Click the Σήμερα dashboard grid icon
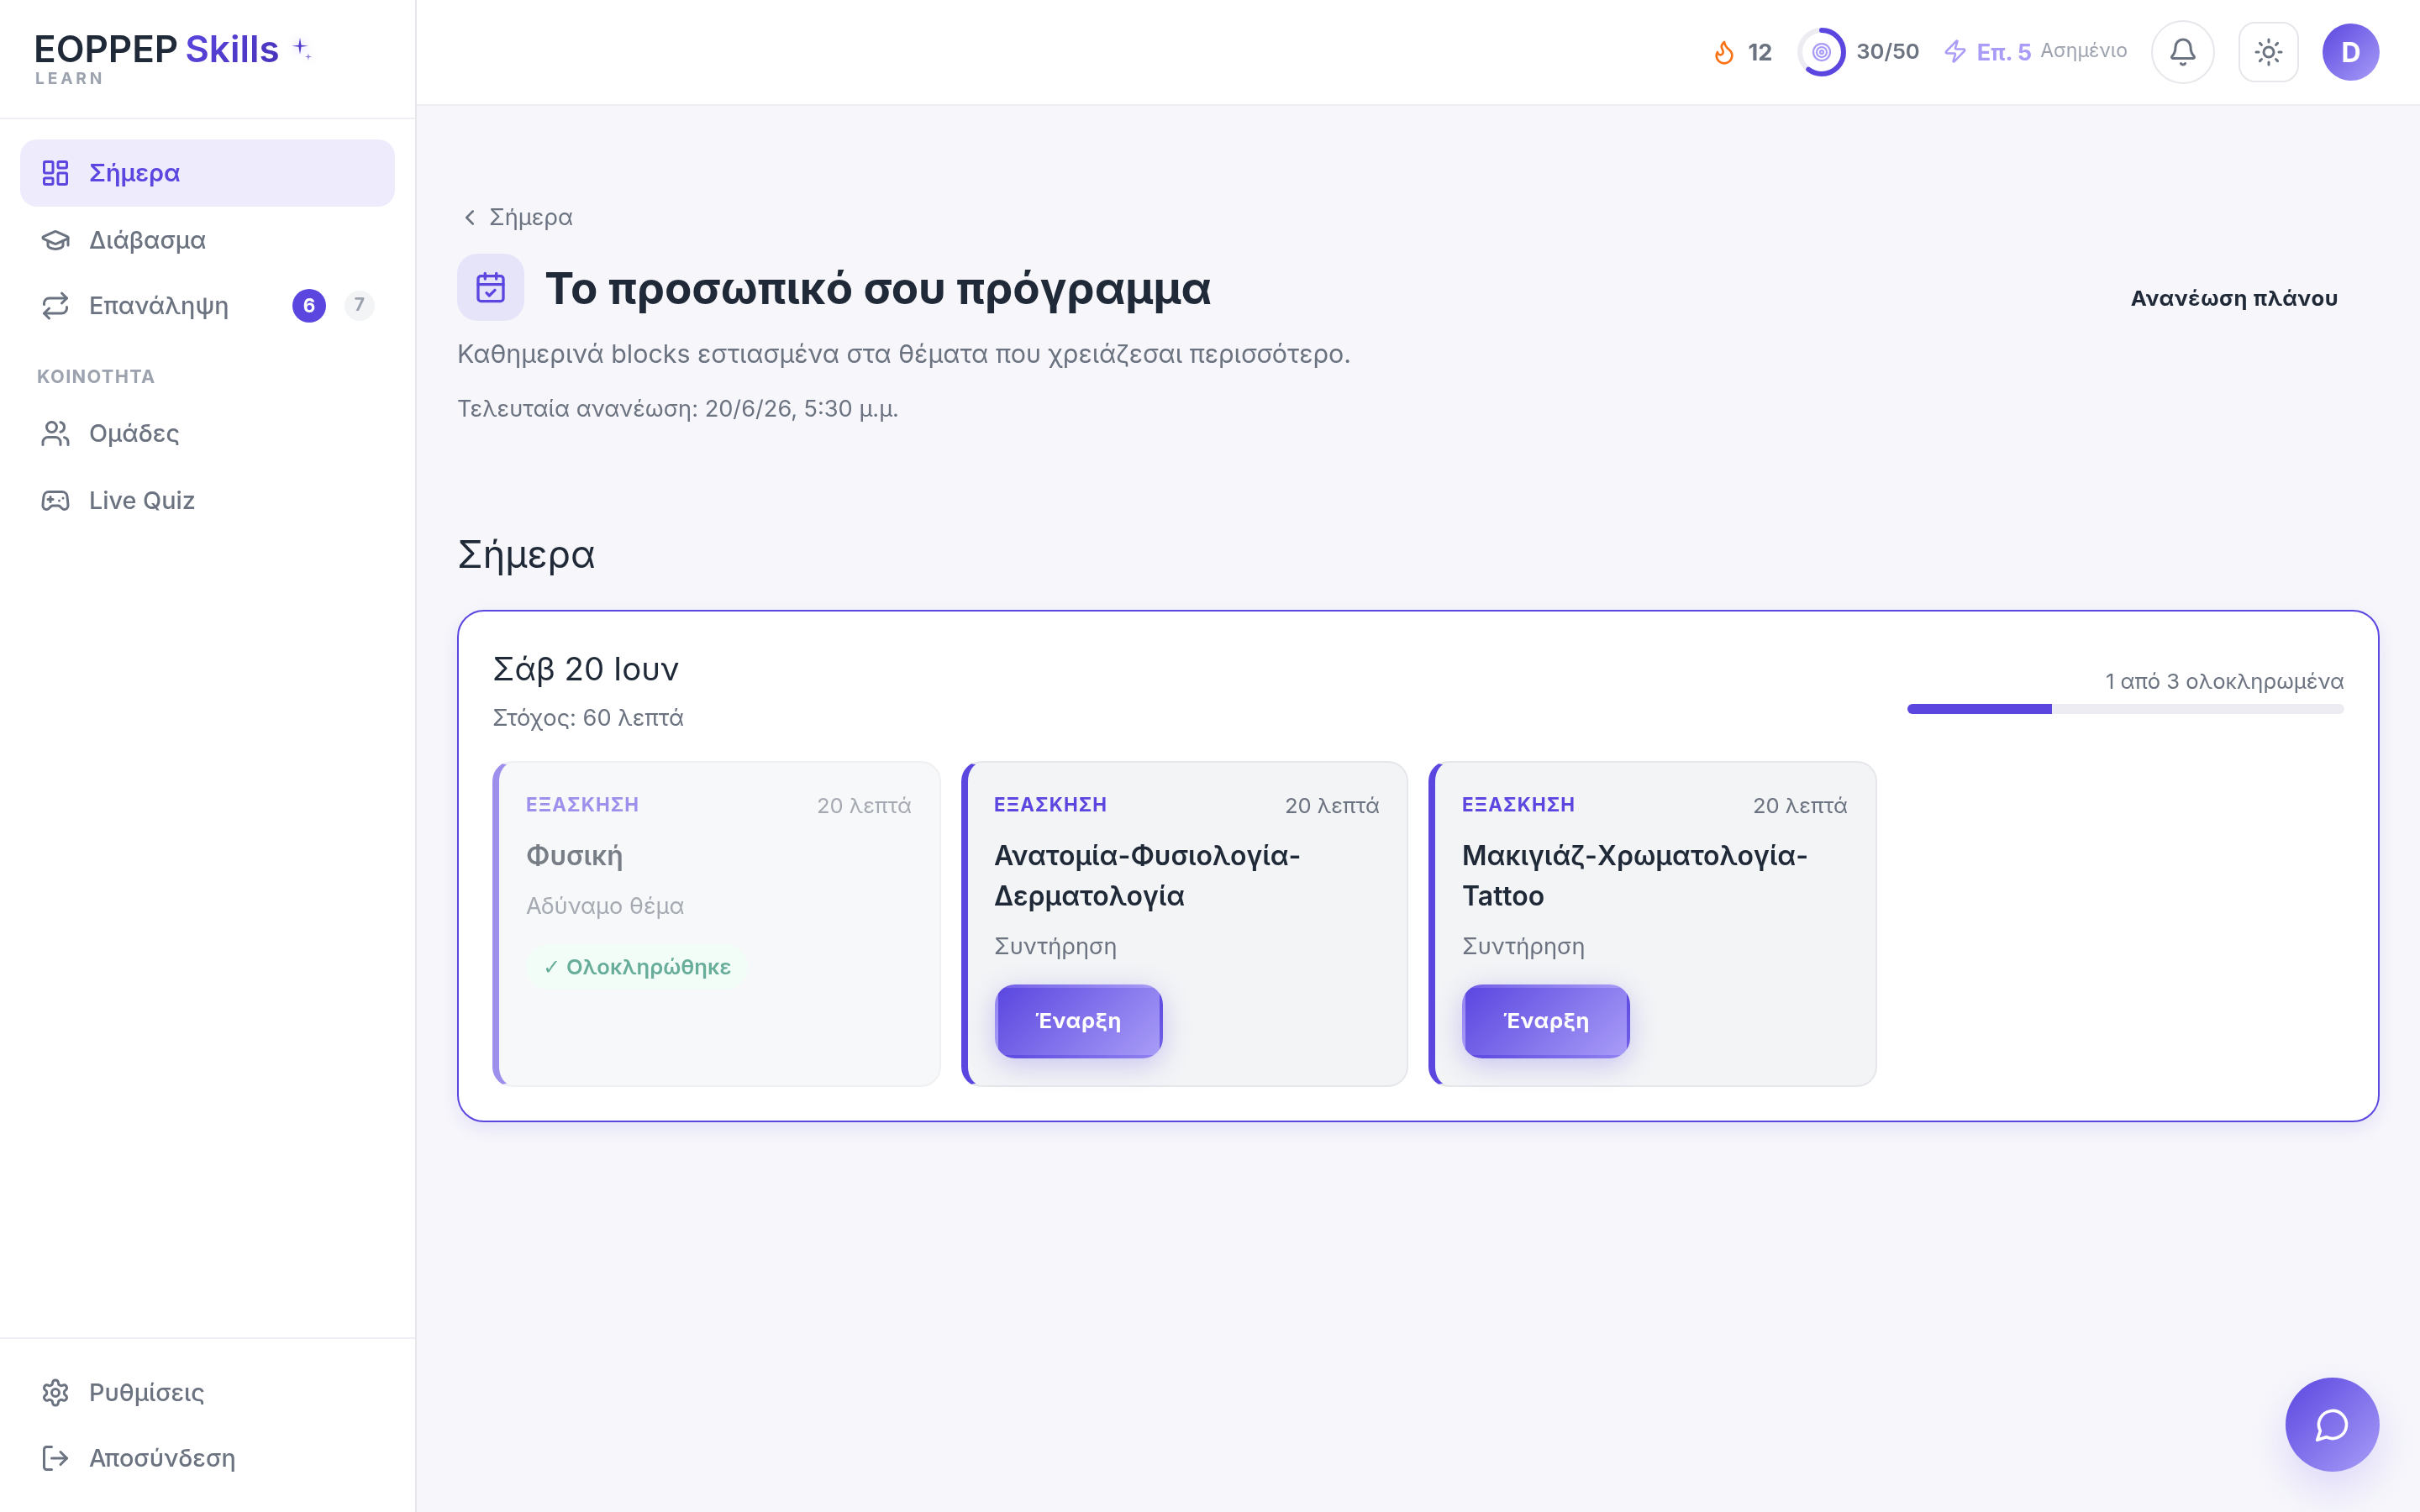The image size is (2420, 1512). [55, 173]
